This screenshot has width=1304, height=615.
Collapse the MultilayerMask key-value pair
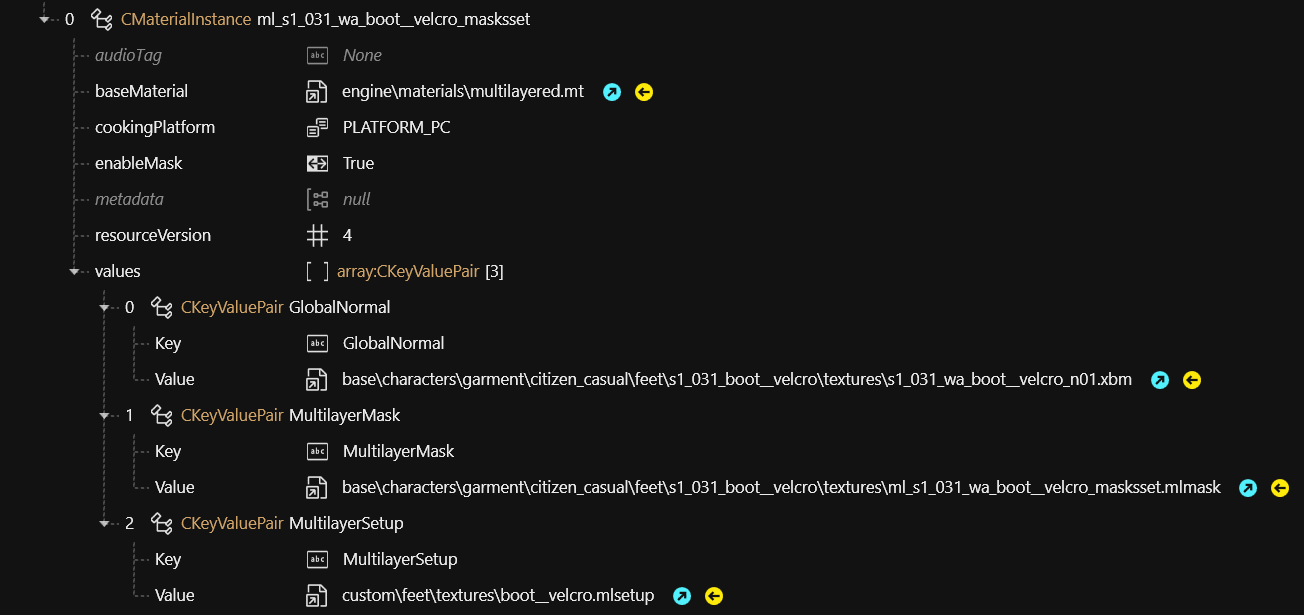[104, 415]
